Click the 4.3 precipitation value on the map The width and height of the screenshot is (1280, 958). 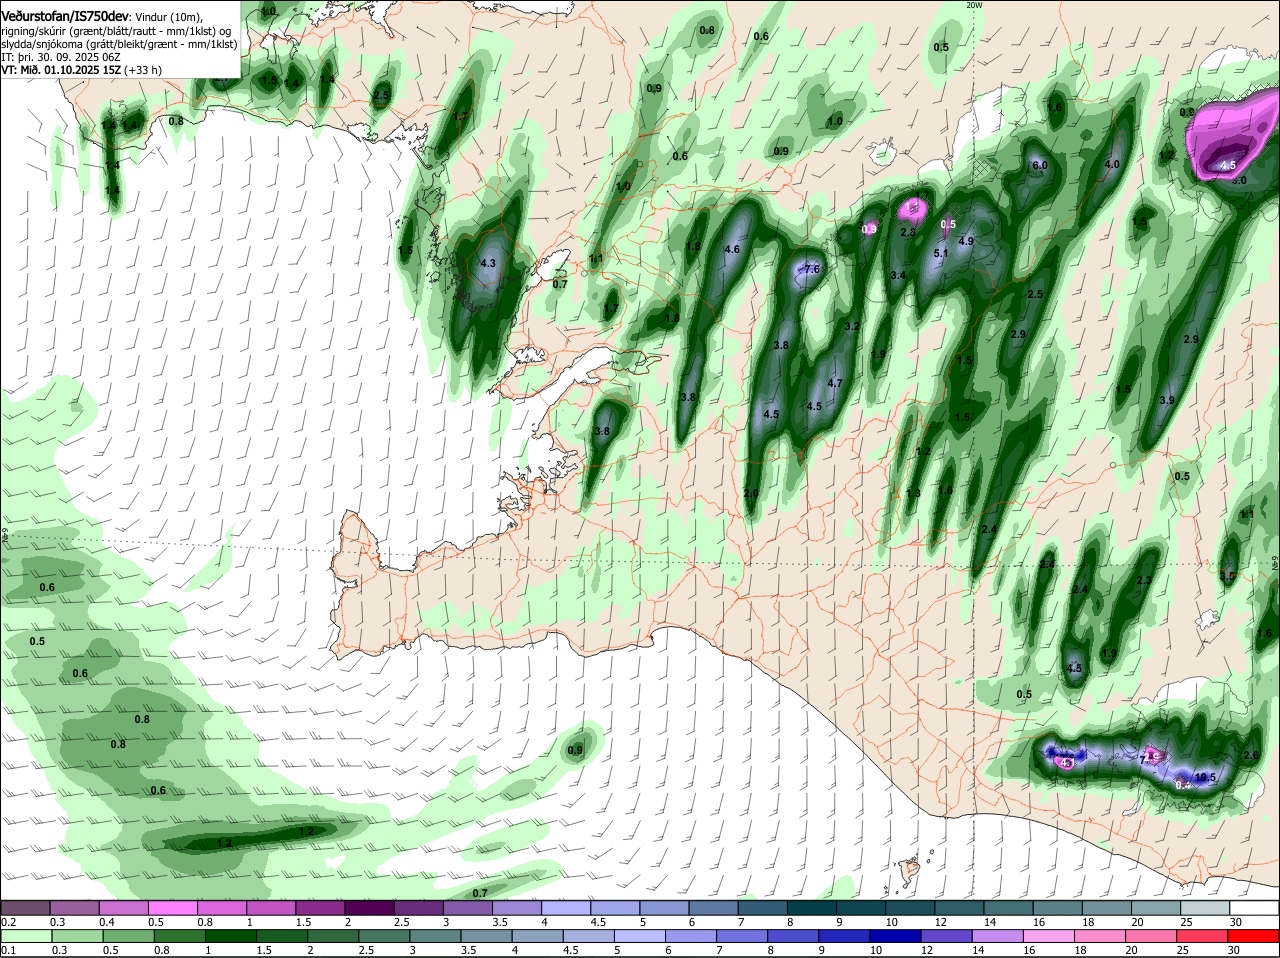(489, 263)
